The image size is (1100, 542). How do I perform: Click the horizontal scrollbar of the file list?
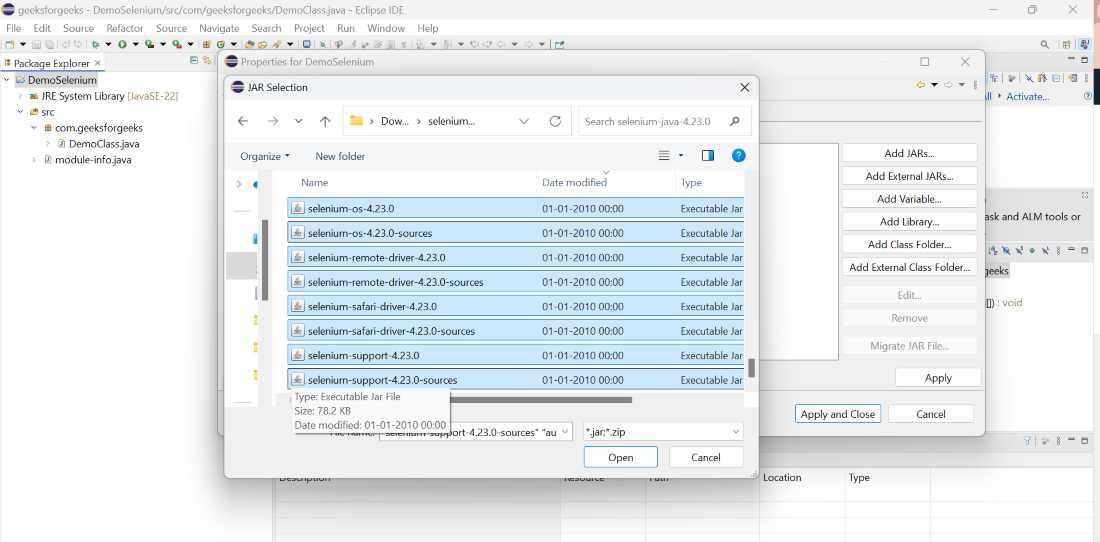(540, 400)
